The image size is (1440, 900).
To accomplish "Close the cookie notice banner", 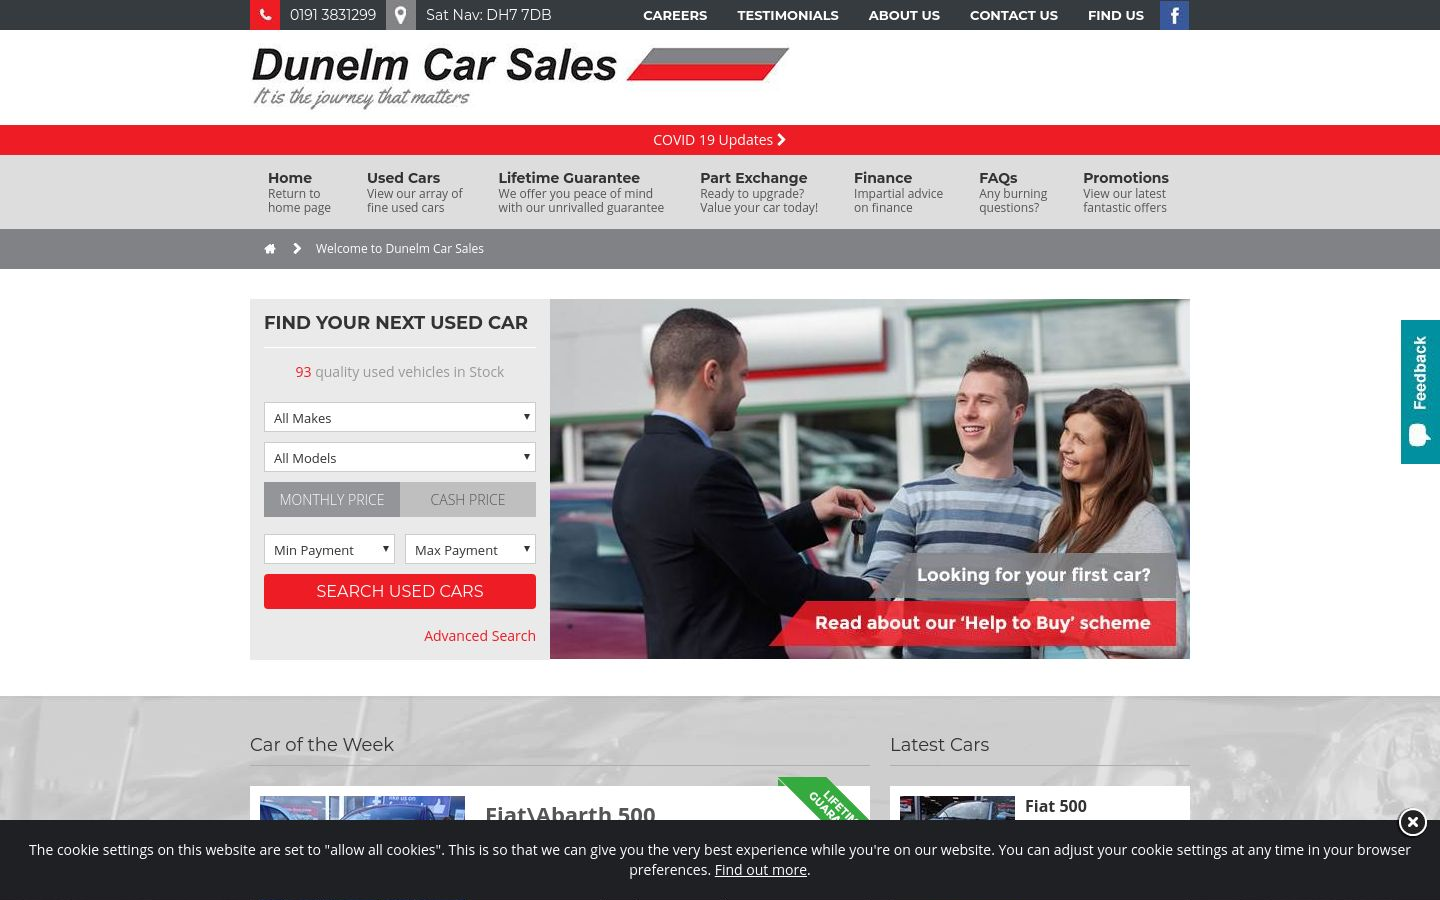I will point(1412,823).
